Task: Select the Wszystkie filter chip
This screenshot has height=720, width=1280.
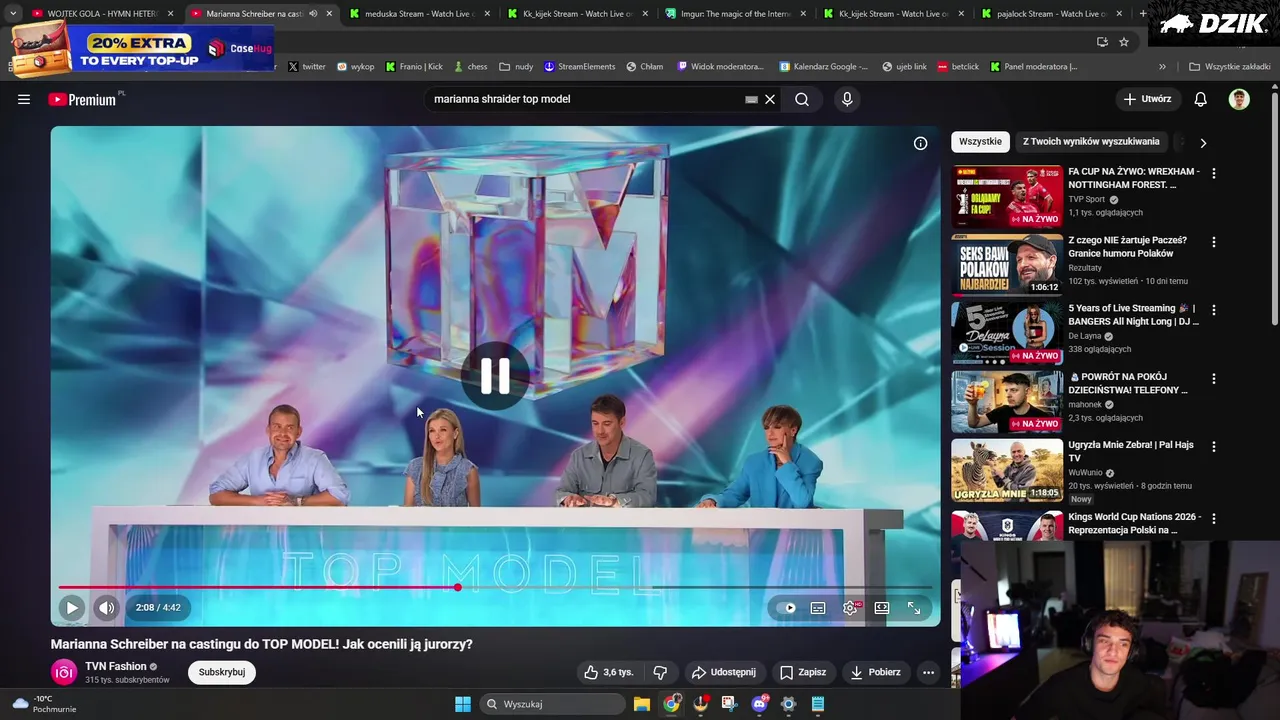Action: [980, 142]
